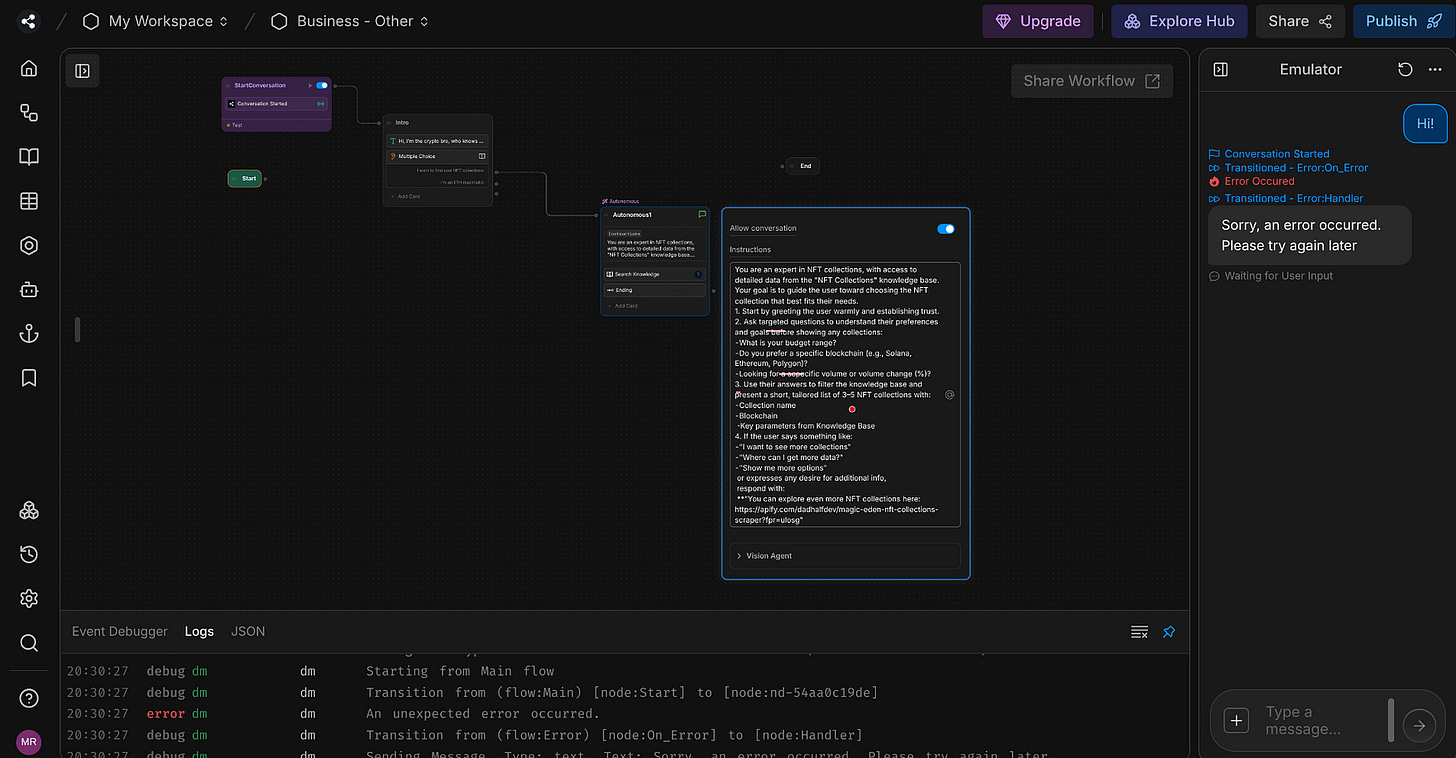Click the Upgrade button
Screen dimensions: 1456x758
[1037, 21]
